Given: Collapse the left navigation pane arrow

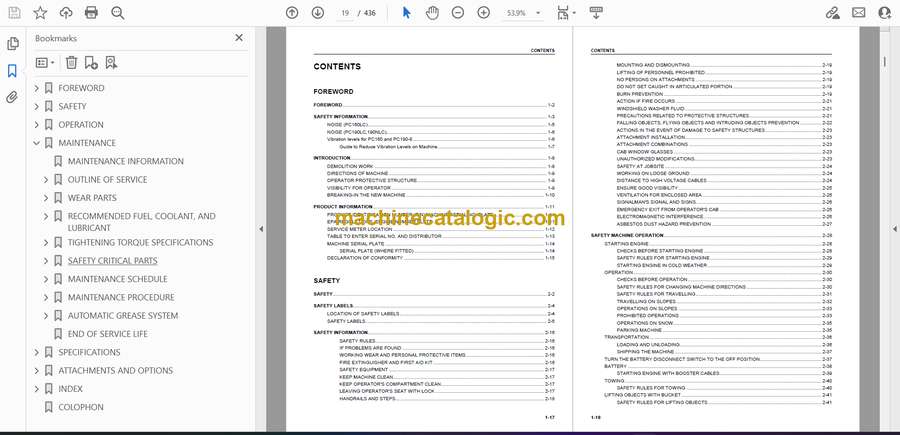Looking at the screenshot, I should click(x=261, y=229).
